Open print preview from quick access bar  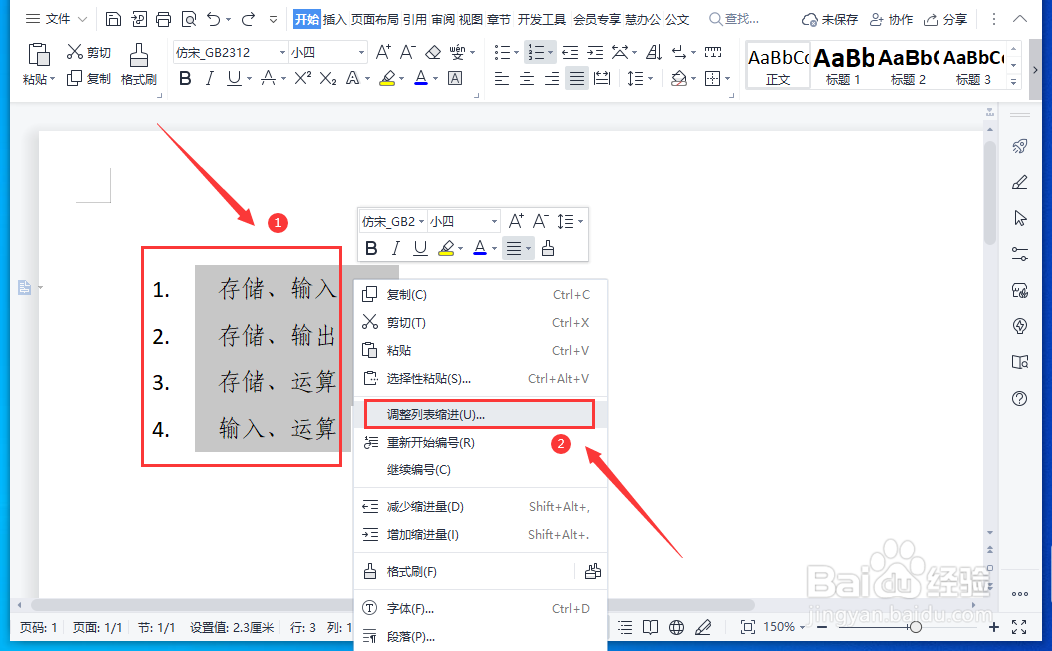(189, 19)
